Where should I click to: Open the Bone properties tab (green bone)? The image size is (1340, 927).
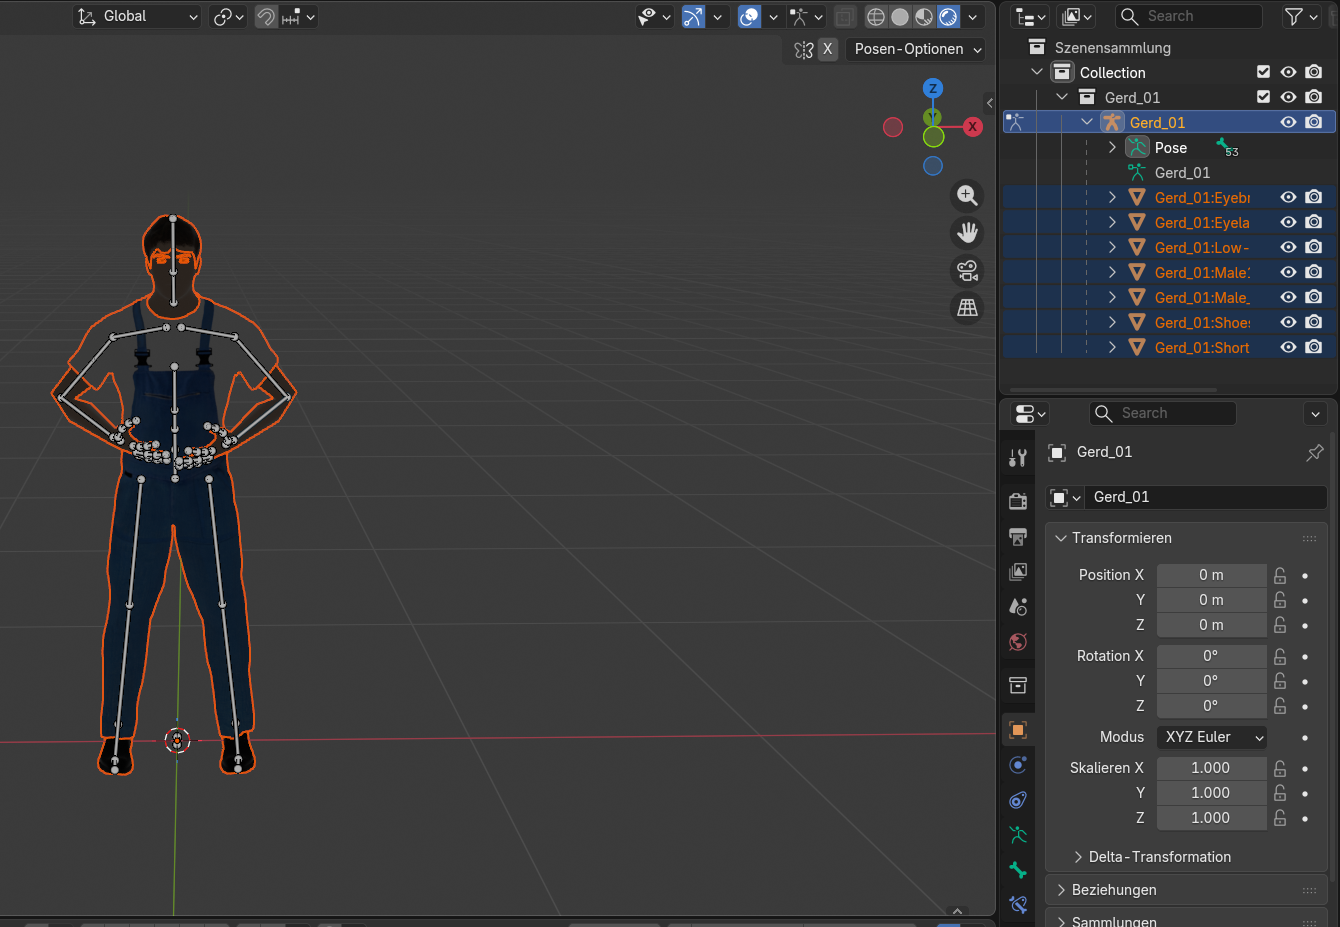pyautogui.click(x=1018, y=870)
